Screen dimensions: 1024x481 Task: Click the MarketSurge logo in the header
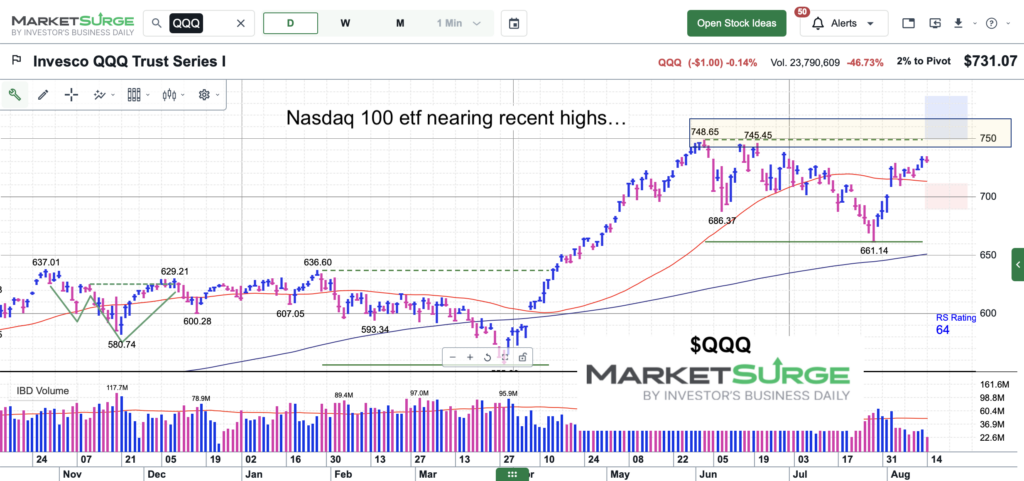pyautogui.click(x=72, y=24)
